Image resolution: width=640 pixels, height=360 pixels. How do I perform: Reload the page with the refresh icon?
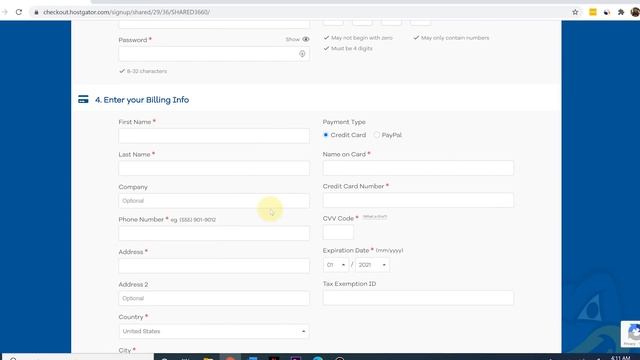[19, 12]
